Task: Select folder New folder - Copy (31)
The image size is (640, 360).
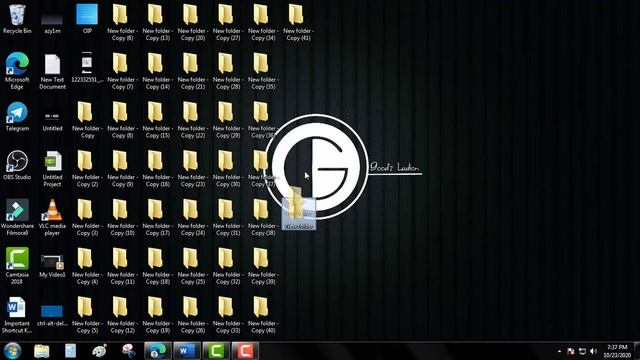Action: [228, 217]
